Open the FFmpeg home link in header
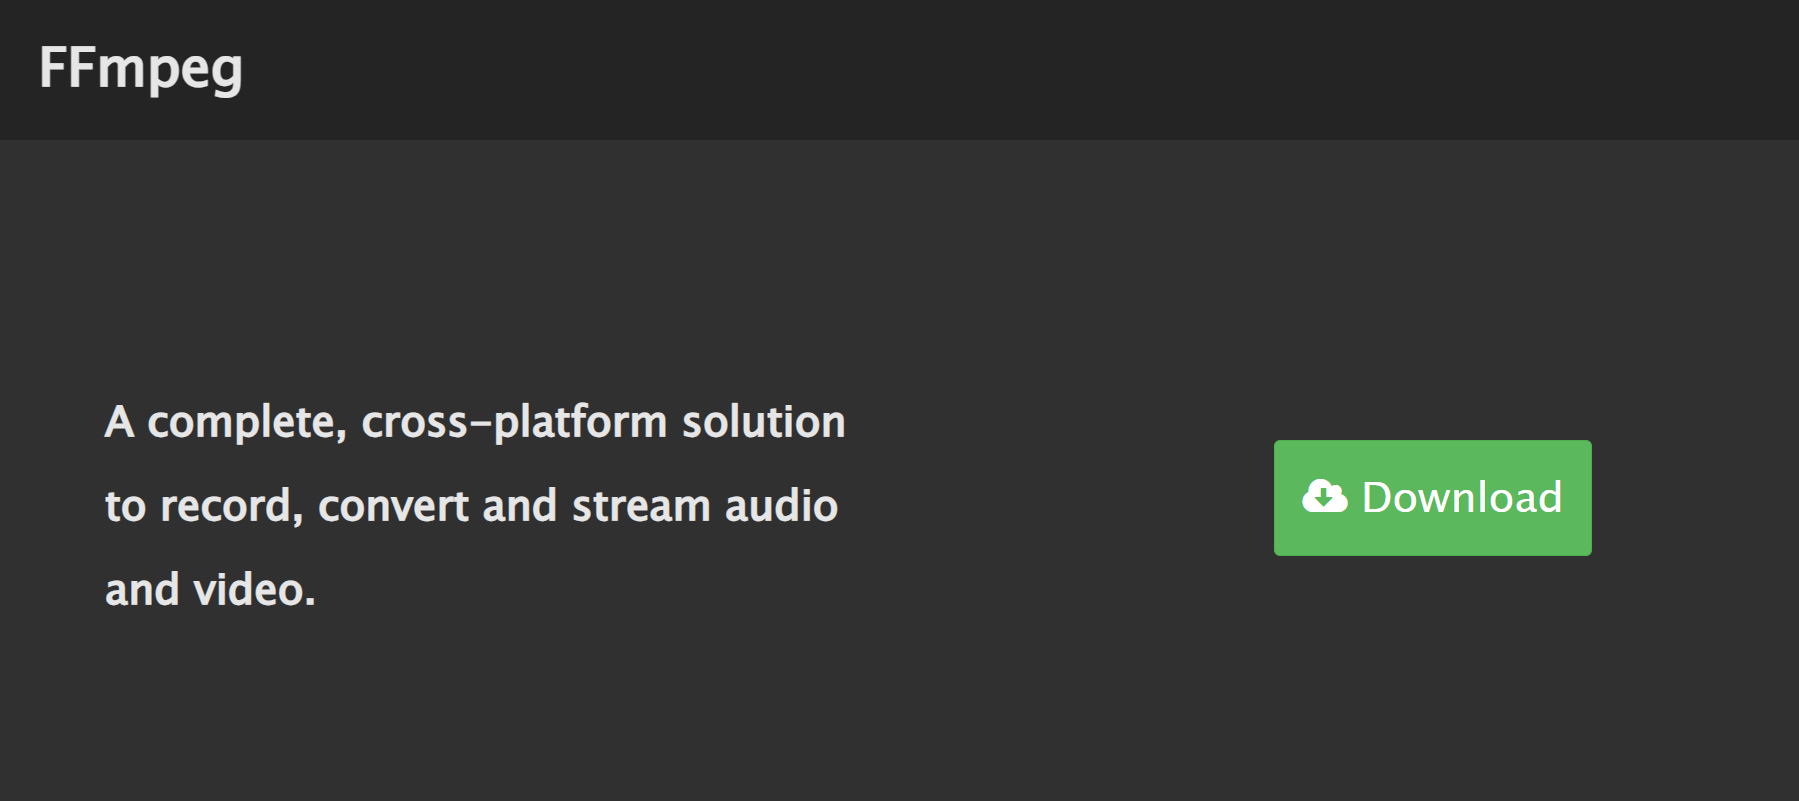The image size is (1799, 801). (x=141, y=68)
